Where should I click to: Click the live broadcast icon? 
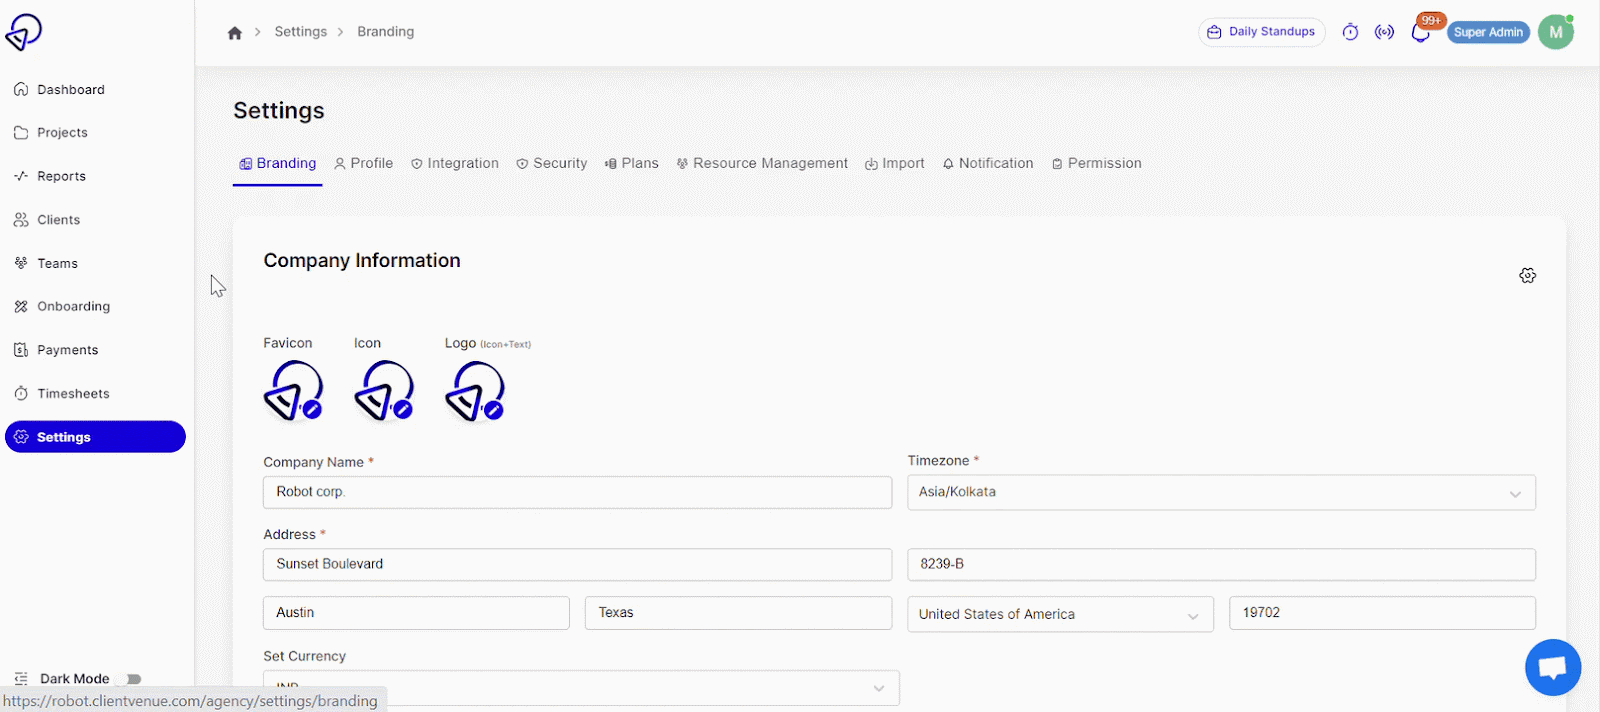(1384, 32)
